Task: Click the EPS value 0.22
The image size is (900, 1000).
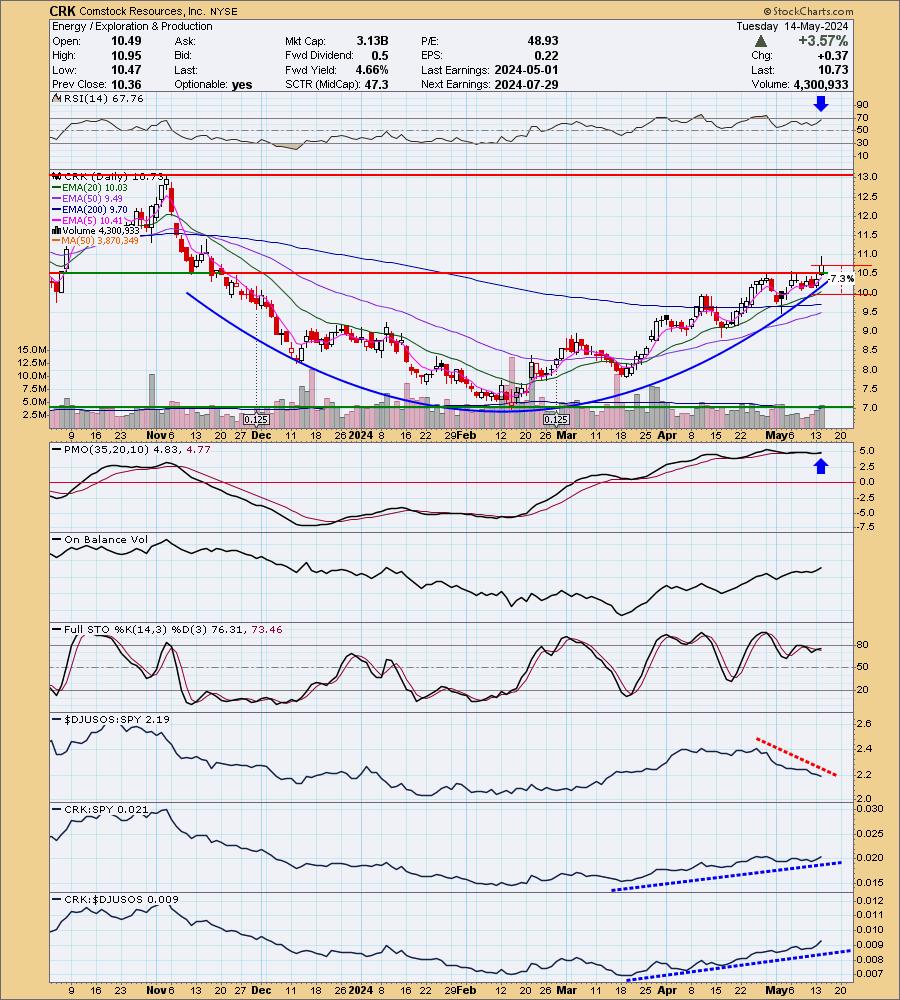Action: point(547,55)
